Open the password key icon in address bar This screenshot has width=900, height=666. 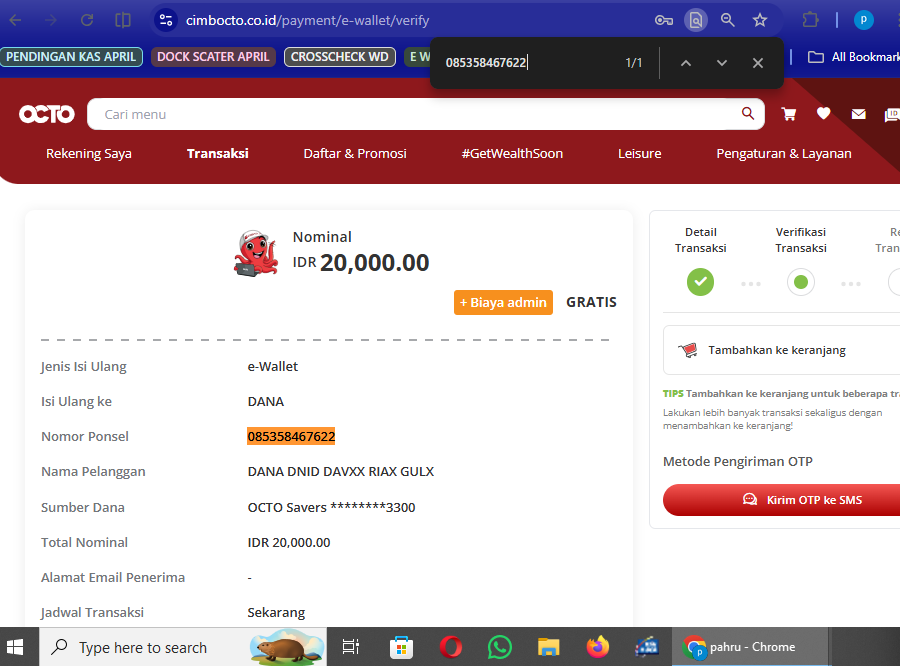(x=664, y=21)
